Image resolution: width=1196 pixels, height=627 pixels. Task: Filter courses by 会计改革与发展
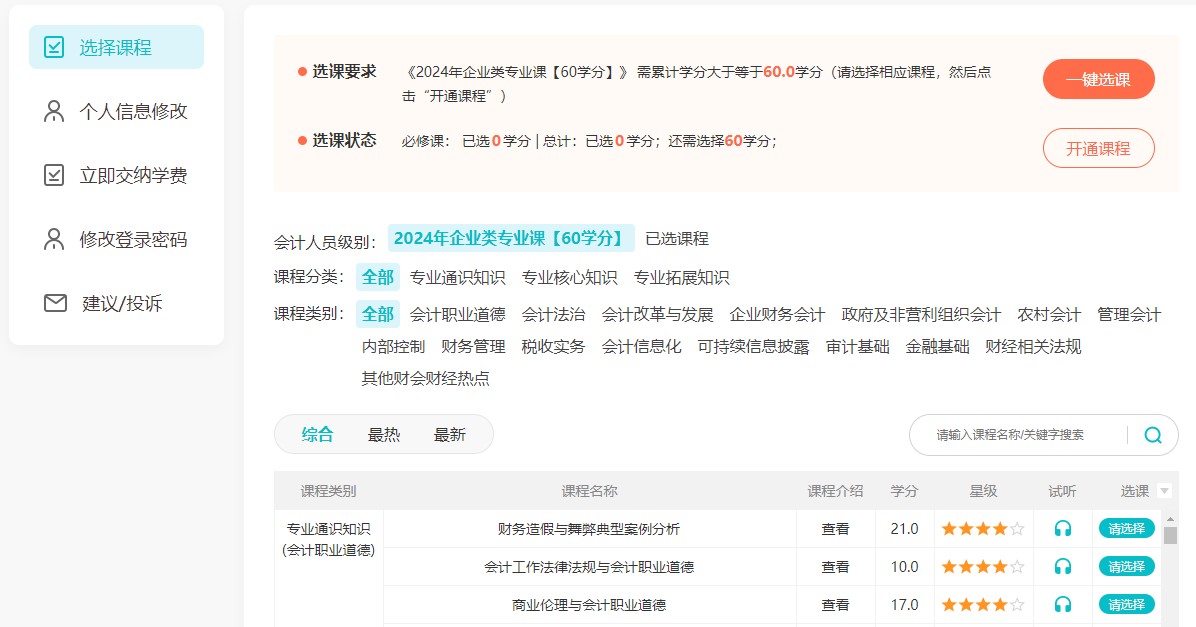coord(657,314)
